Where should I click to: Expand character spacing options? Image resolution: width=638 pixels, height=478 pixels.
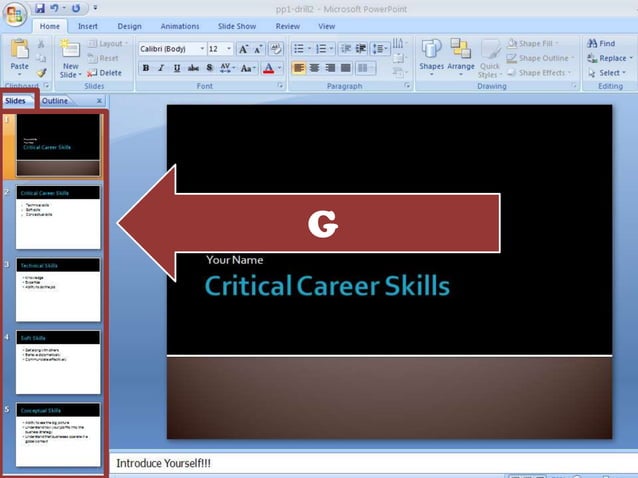[227, 68]
